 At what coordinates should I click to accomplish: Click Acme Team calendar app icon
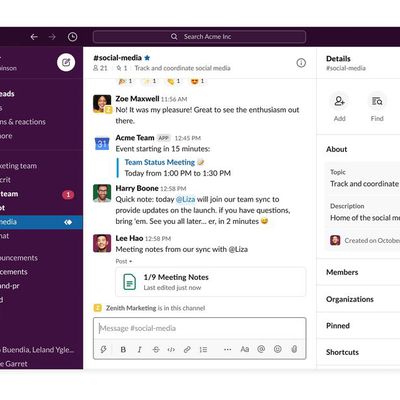(102, 143)
